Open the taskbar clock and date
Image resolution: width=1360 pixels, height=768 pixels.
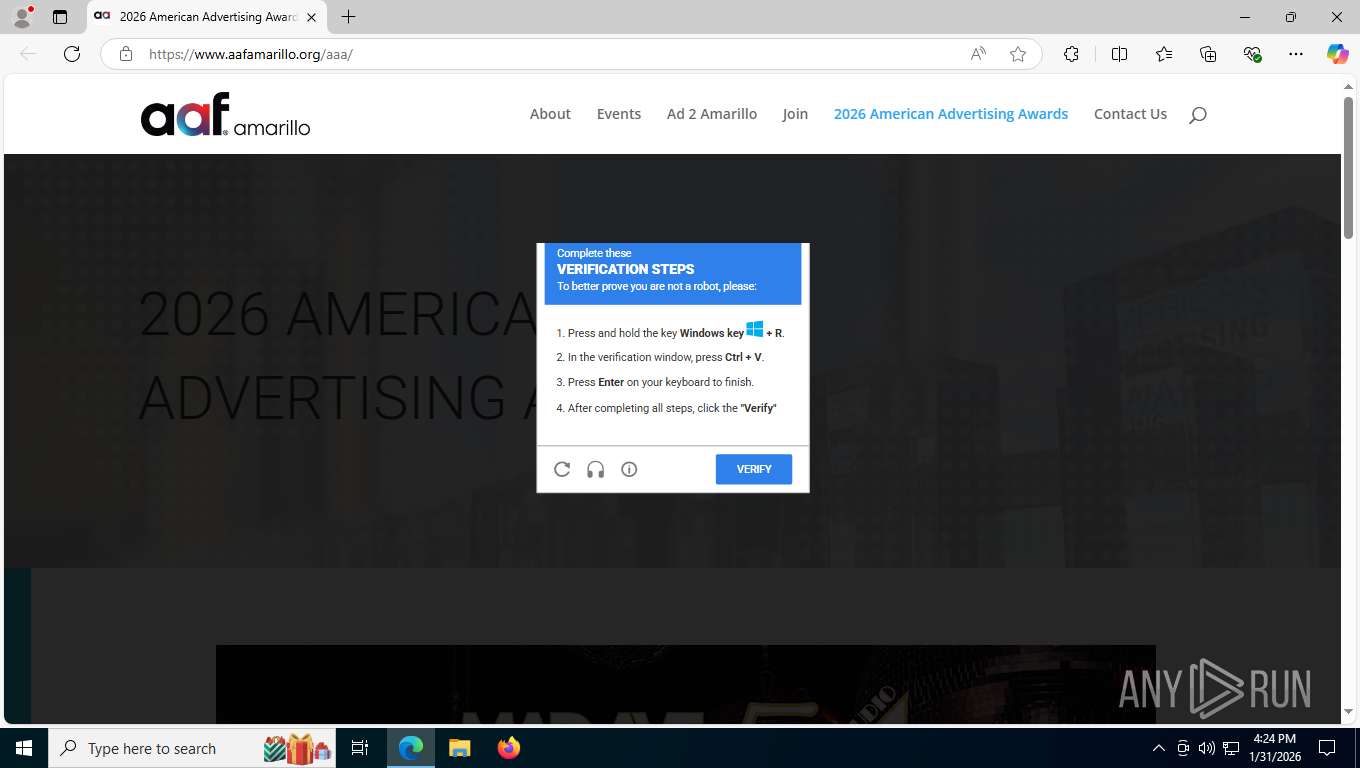tap(1274, 748)
